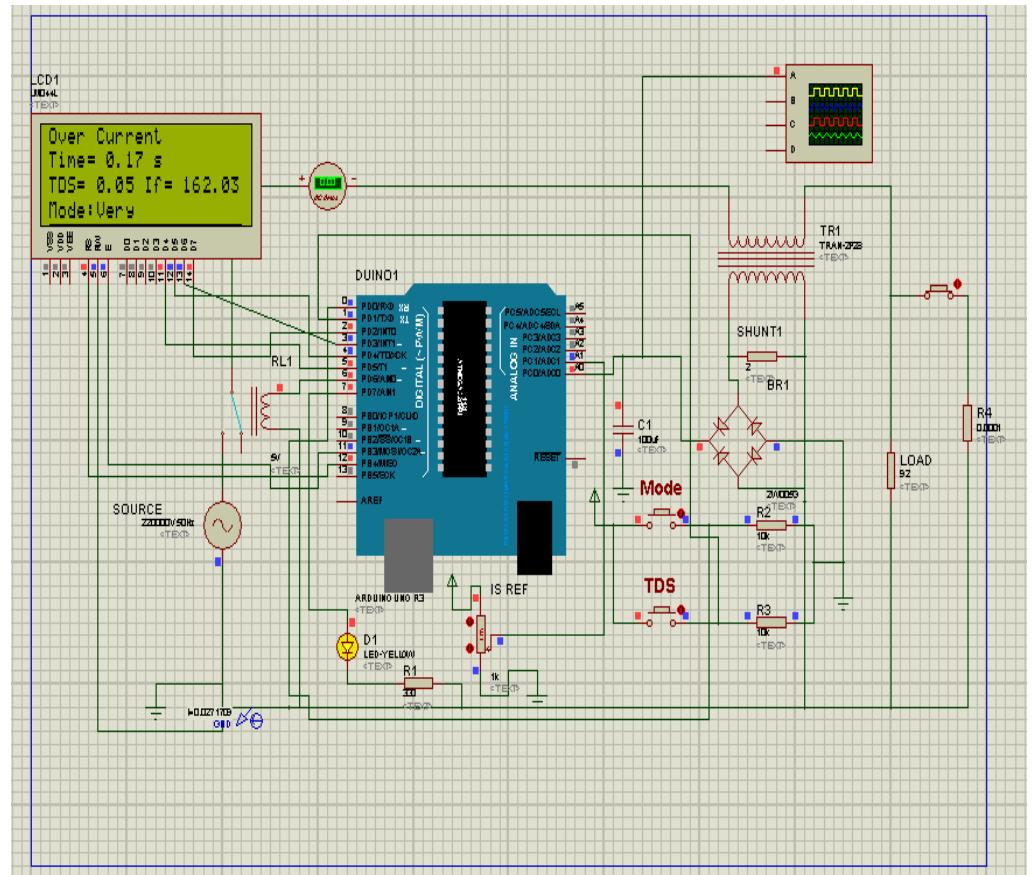Click the ground symbol below SOURCE
Viewport: 1032px width, 875px height.
156,712
